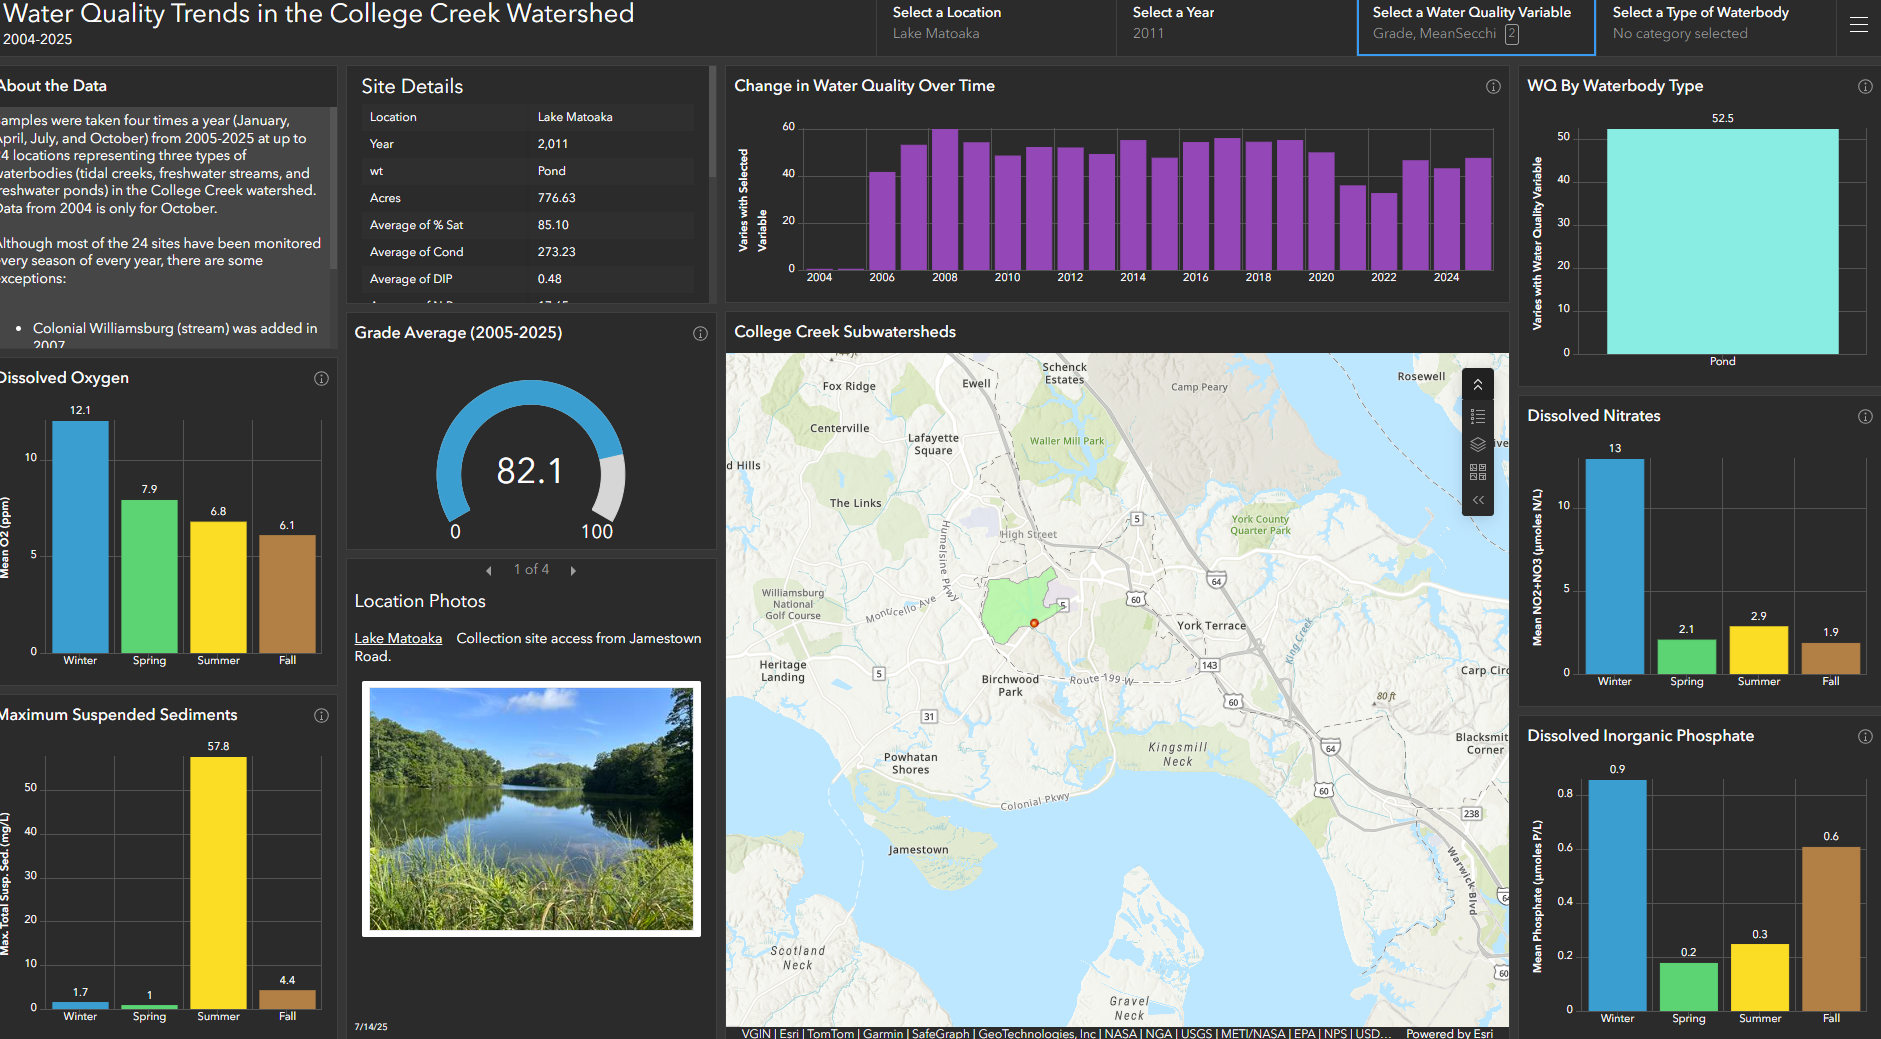
Task: Click the Acres value 776.63
Action: point(556,198)
